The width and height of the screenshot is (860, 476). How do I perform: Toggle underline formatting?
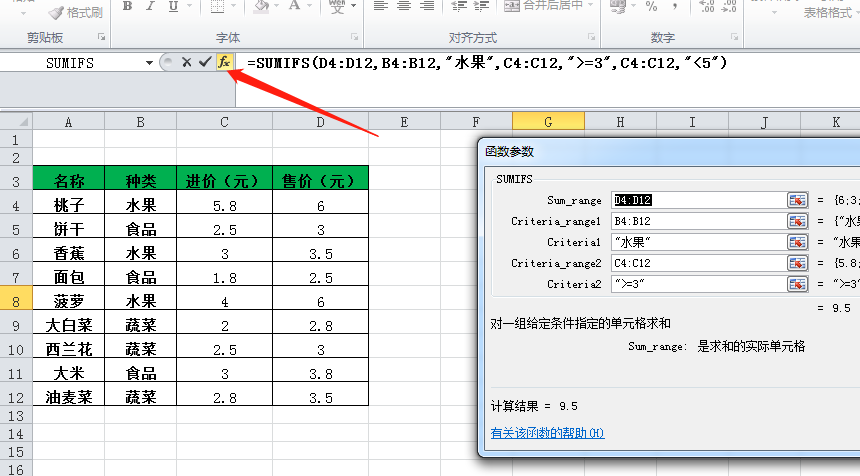(173, 7)
